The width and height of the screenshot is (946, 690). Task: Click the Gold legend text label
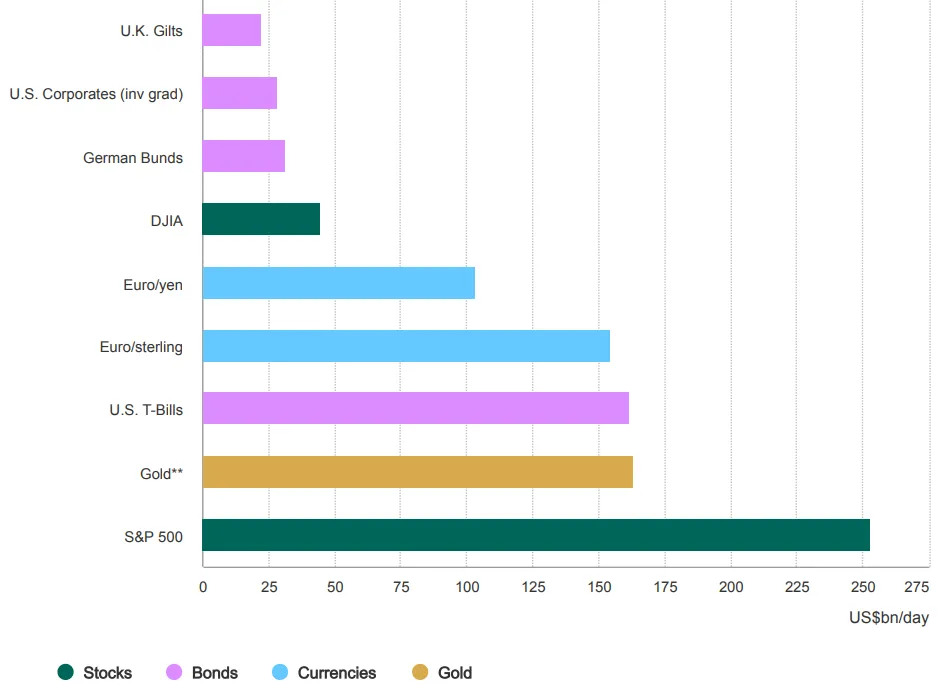tap(455, 673)
